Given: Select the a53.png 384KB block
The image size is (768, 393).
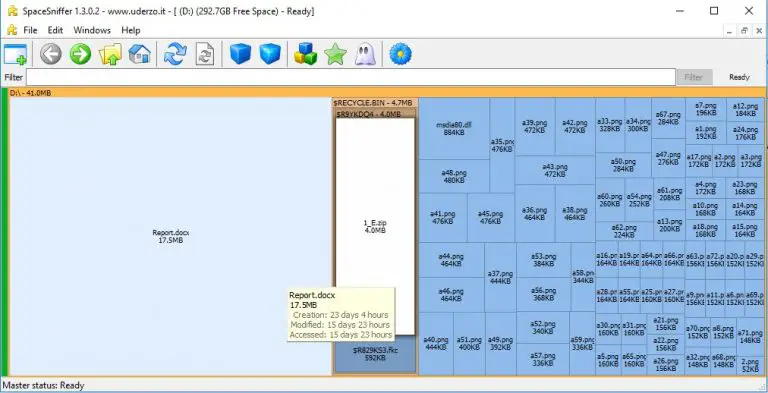Looking at the screenshot, I should point(543,260).
